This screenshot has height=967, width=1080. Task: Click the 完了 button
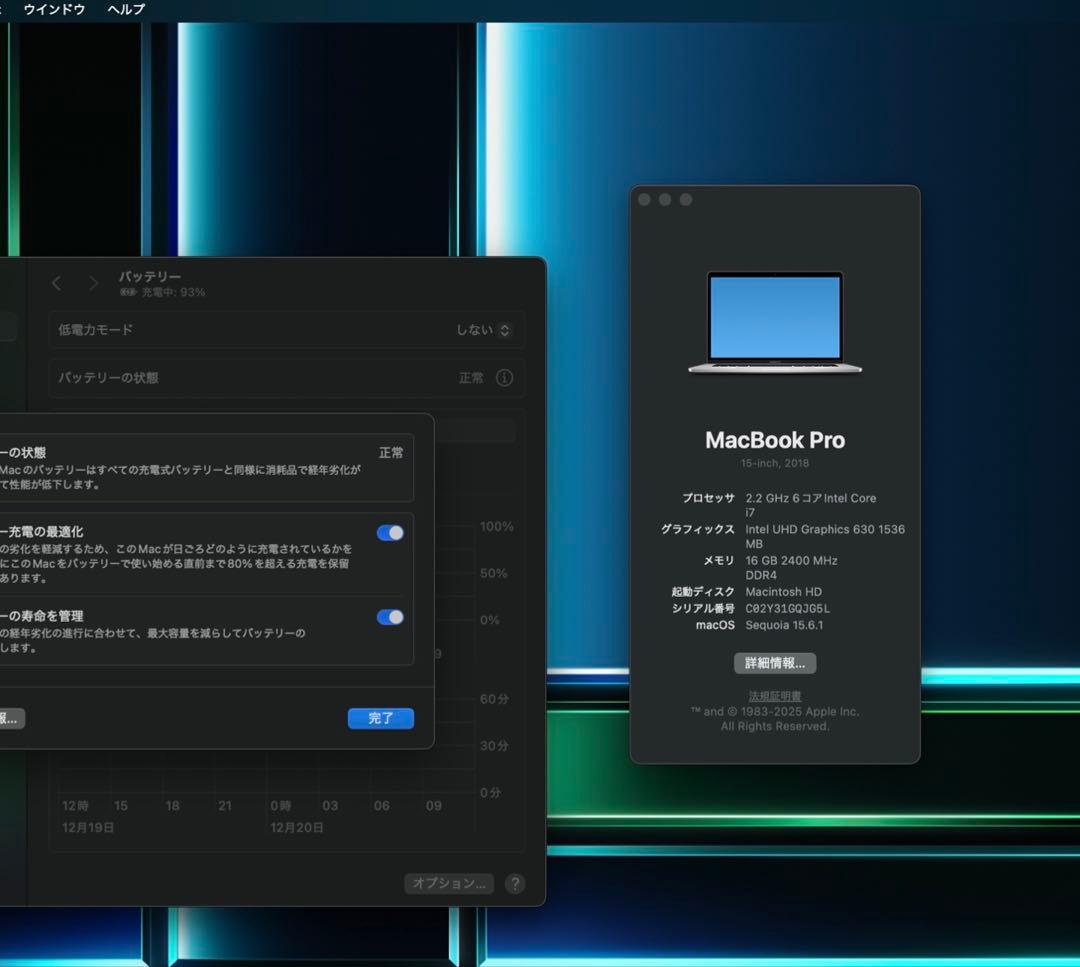pos(380,718)
